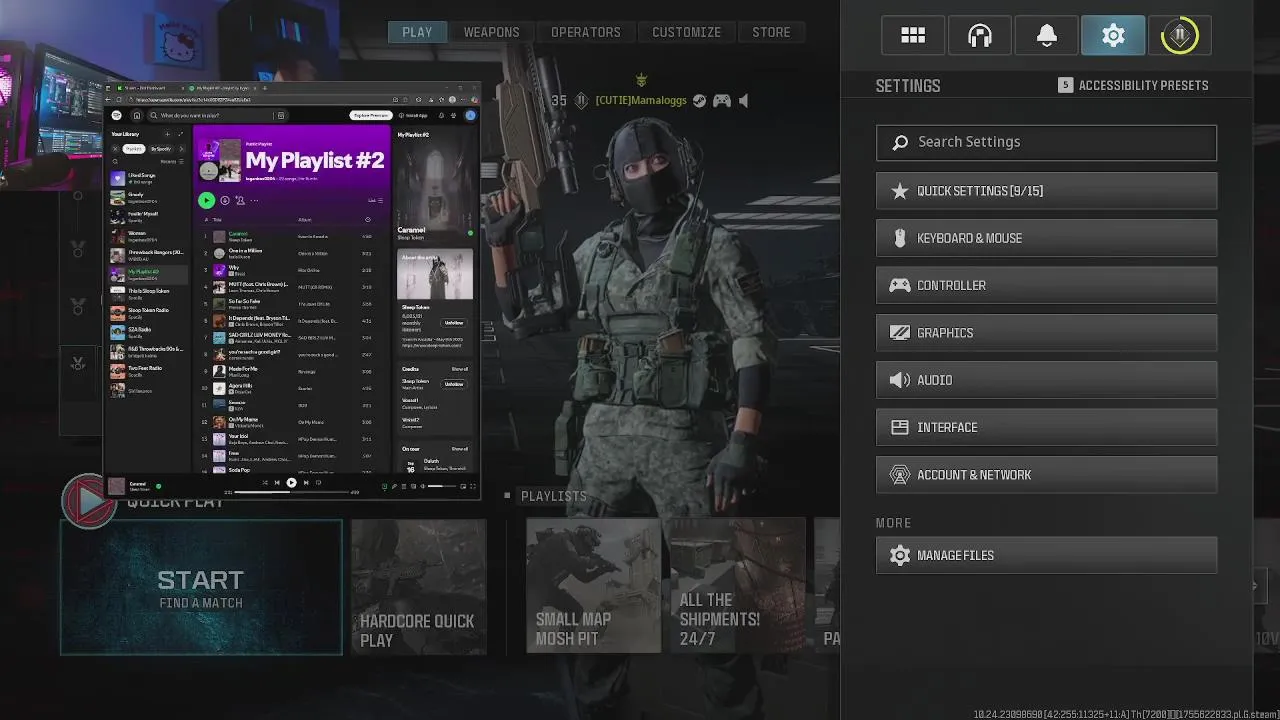Open the OPERATORS tab
Viewport: 1280px width, 720px height.
[x=586, y=32]
